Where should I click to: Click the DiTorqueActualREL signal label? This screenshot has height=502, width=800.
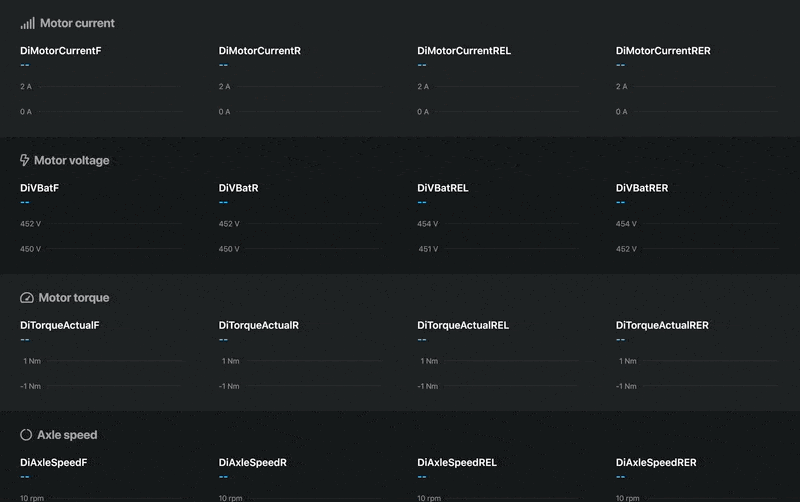coord(463,325)
